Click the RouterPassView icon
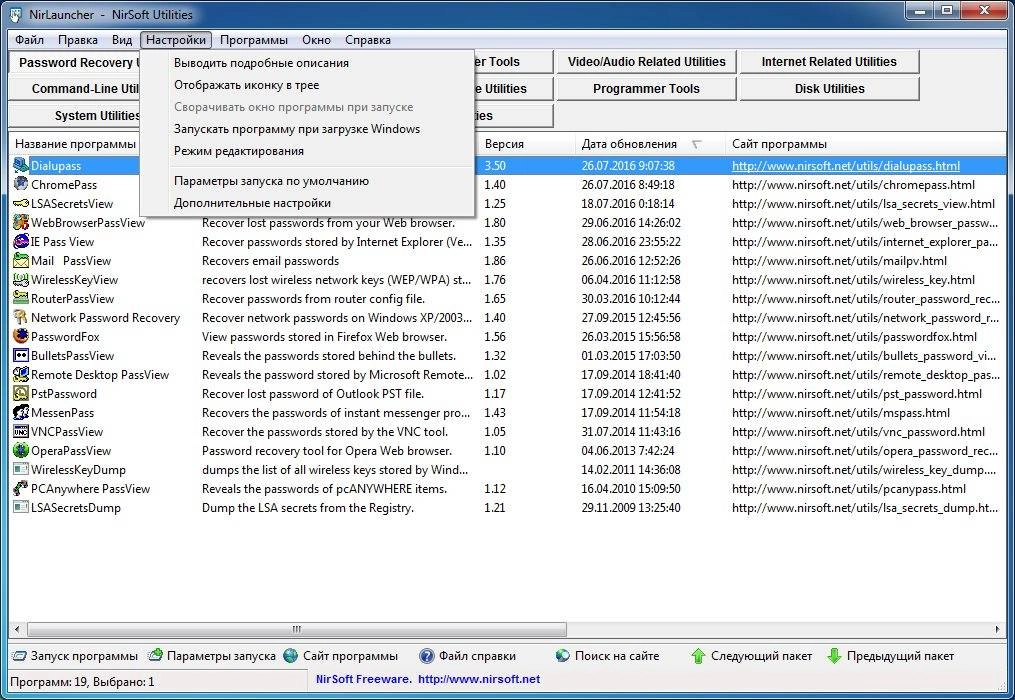Screen dimensions: 1015x700 (21, 299)
